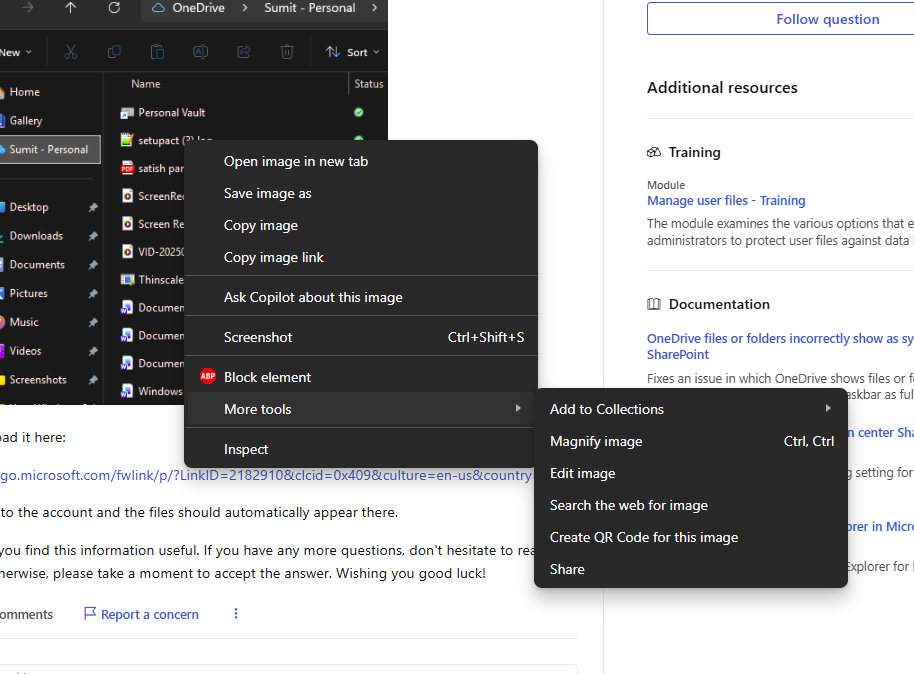Click the green sync status icon for Personal Vault
This screenshot has height=674, width=914.
(x=359, y=112)
